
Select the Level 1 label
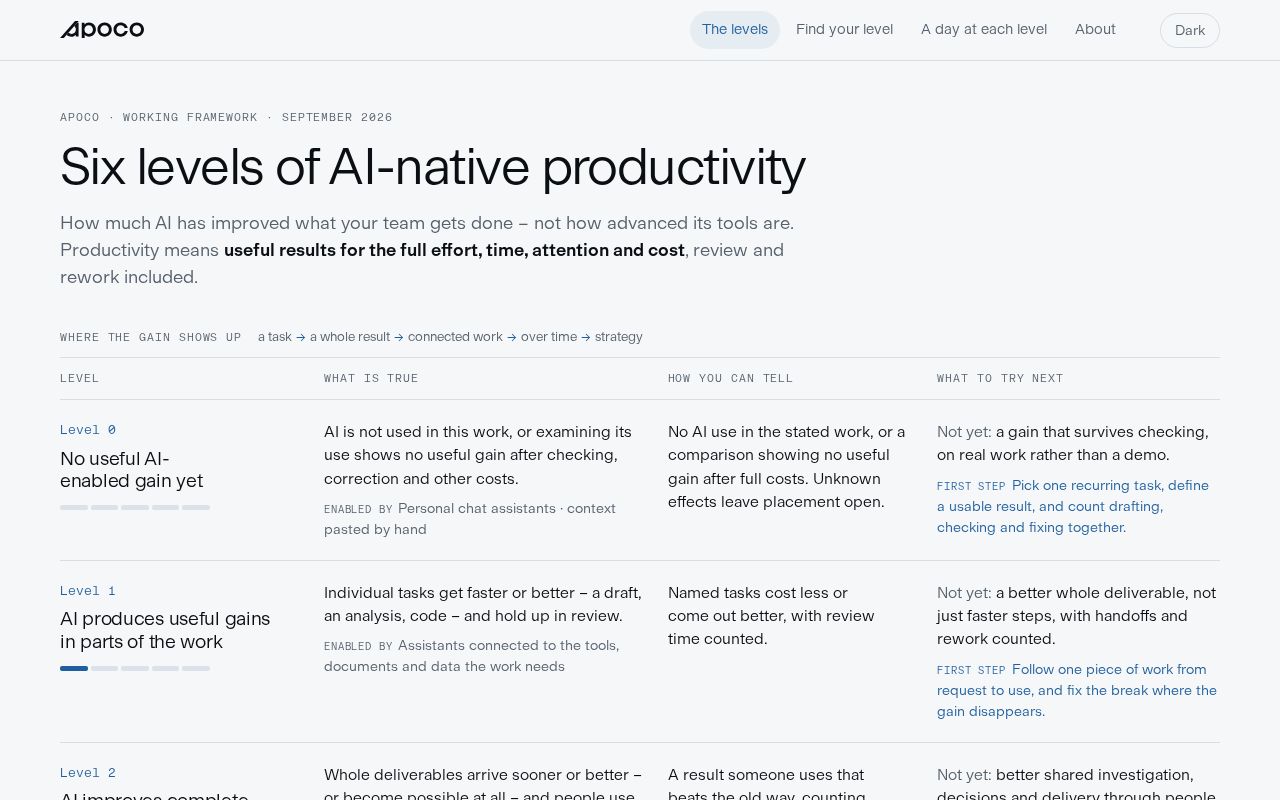point(88,591)
